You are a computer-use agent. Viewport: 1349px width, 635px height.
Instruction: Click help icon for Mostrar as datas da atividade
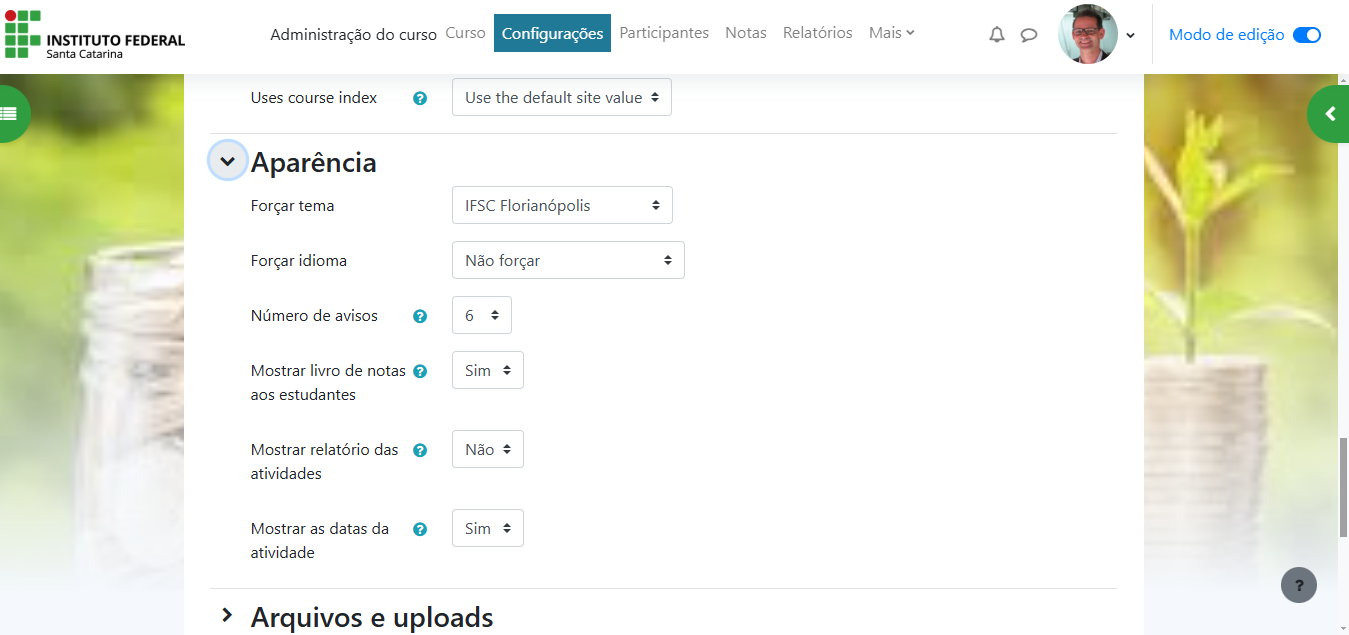(420, 529)
